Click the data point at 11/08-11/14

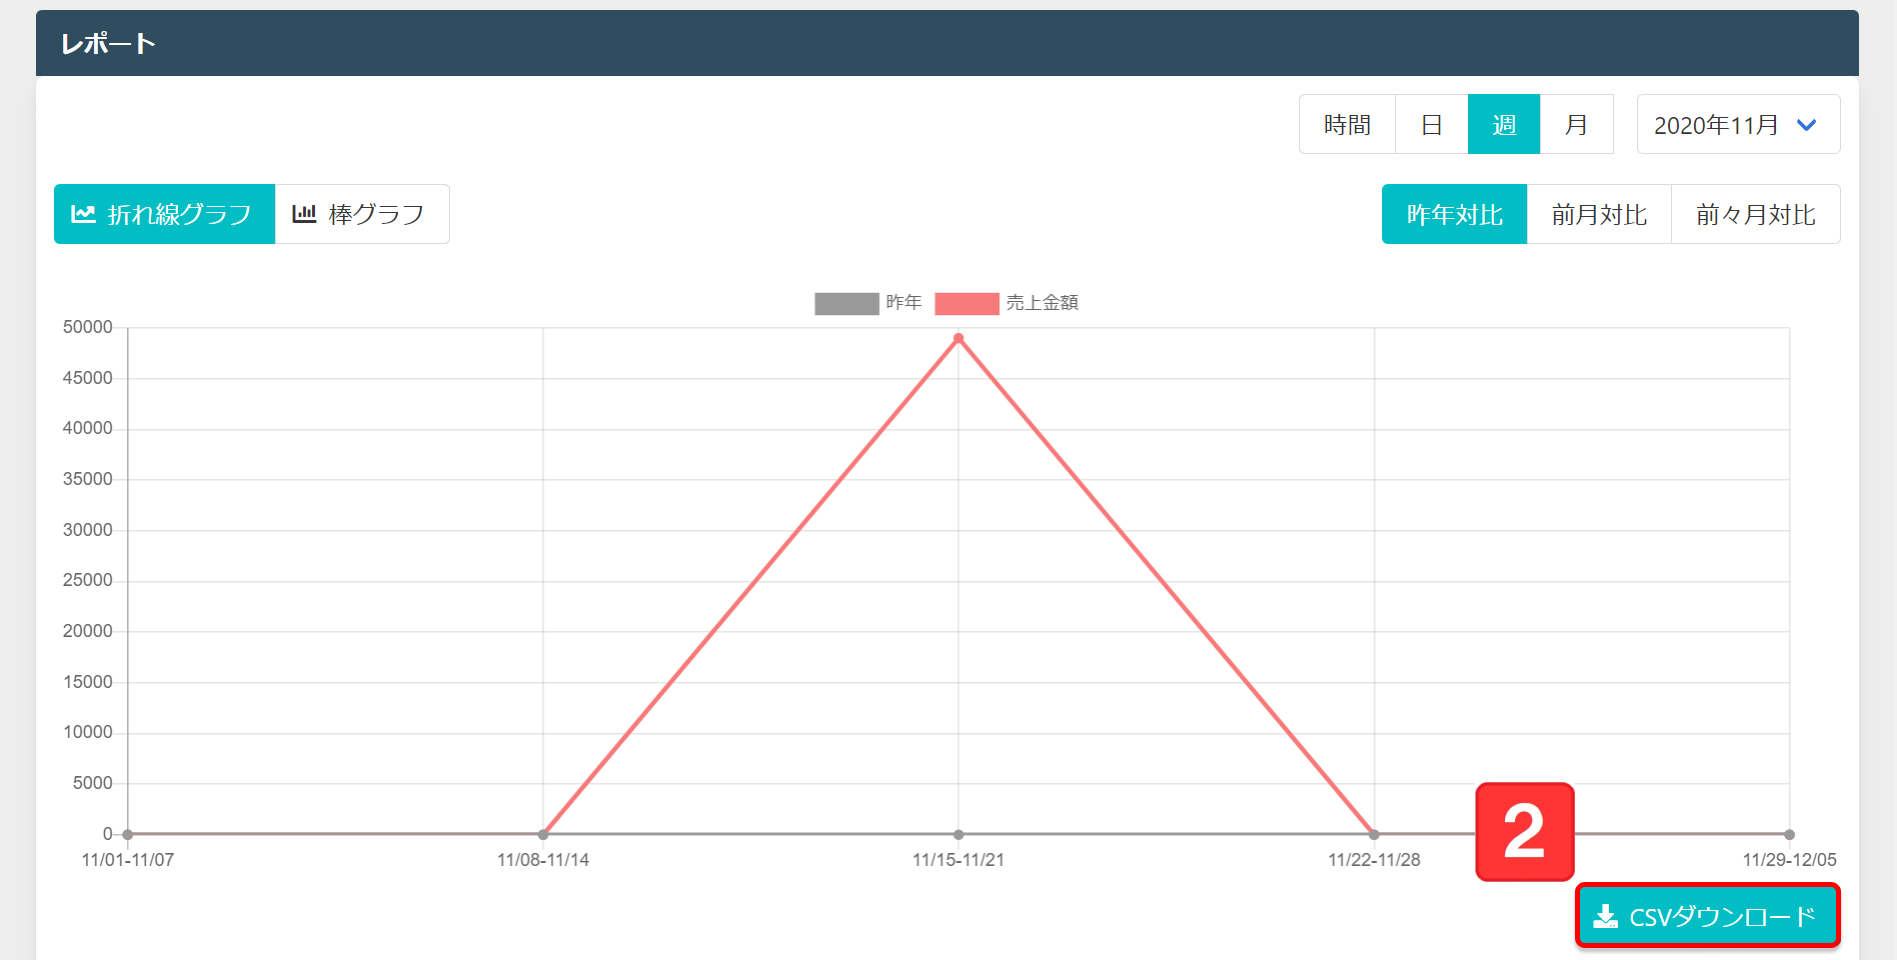[543, 834]
